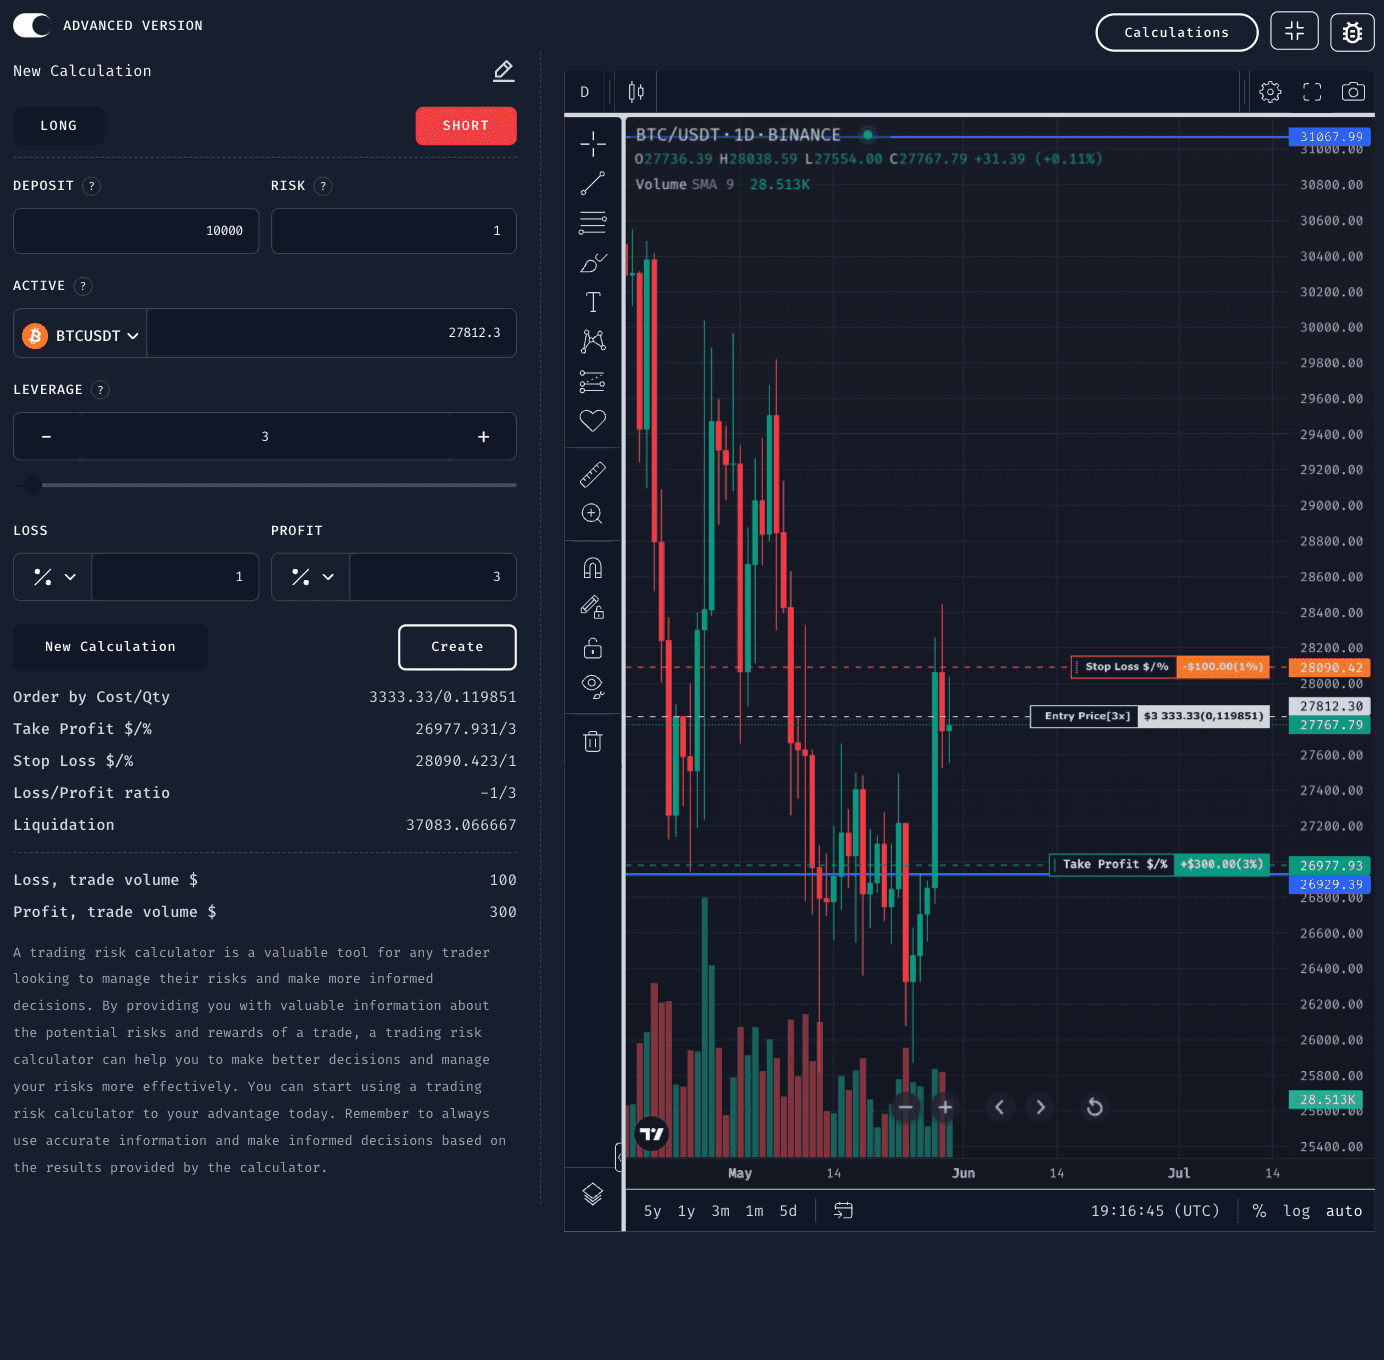Screen dimensions: 1384x1360
Task: Click inside the Deposit input field
Action: [135, 231]
